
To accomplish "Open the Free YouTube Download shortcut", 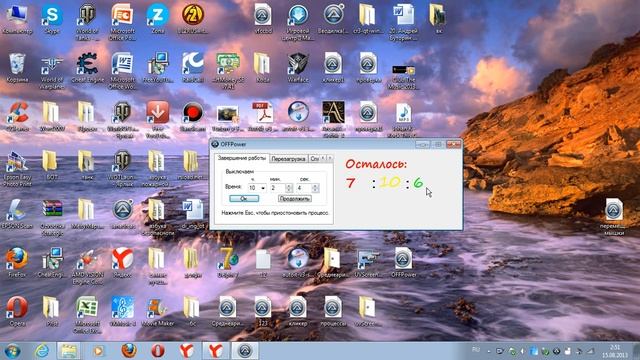I will (x=157, y=120).
